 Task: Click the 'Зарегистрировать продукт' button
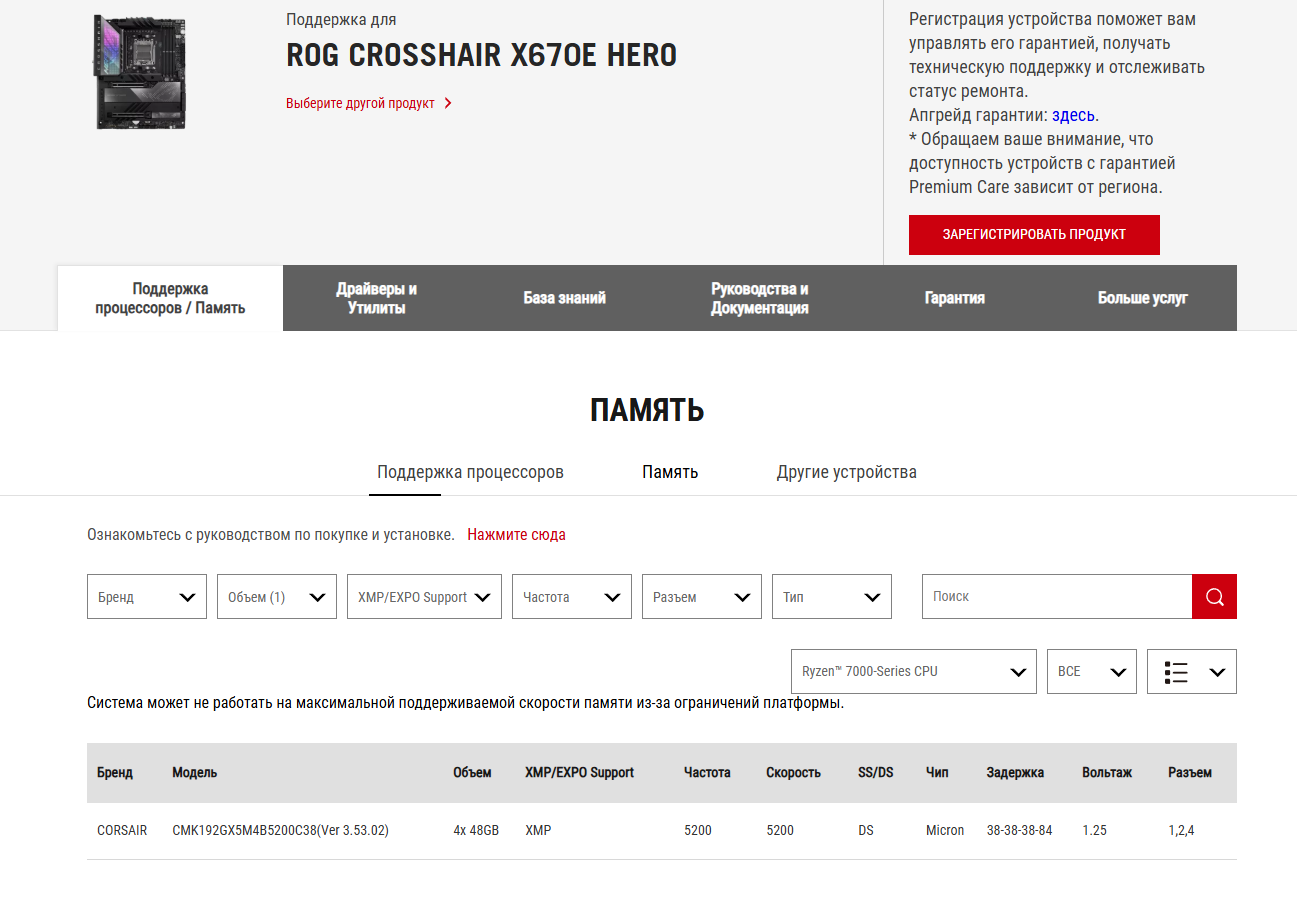tap(1034, 235)
